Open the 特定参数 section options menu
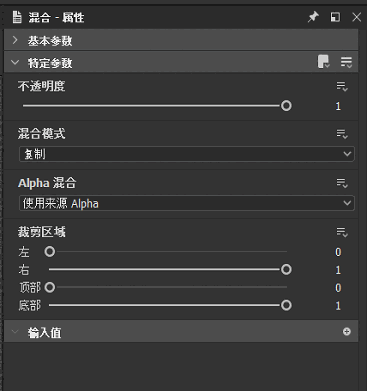Screen dimensions: 367x391 point(346,62)
